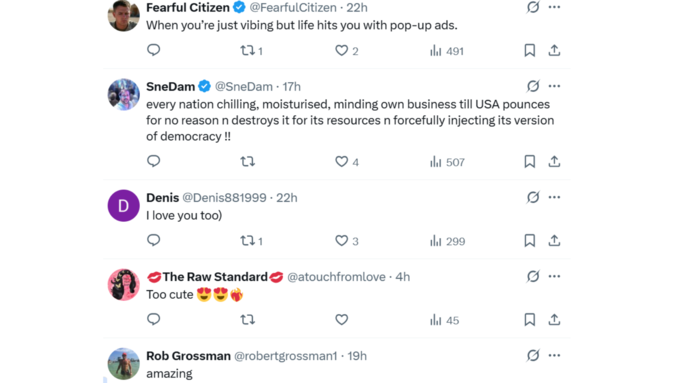Open reply on Denis's 'I love you too' tweet
This screenshot has height=383, width=680.
point(154,240)
